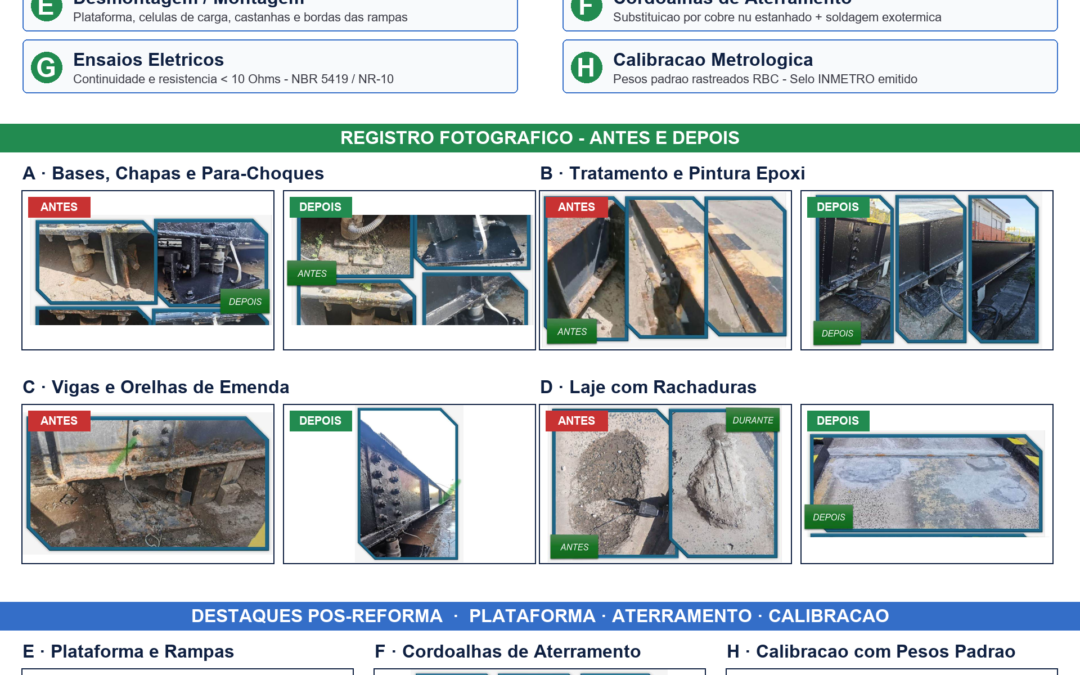Click the green H circle icon
This screenshot has width=1080, height=675.
coord(586,68)
